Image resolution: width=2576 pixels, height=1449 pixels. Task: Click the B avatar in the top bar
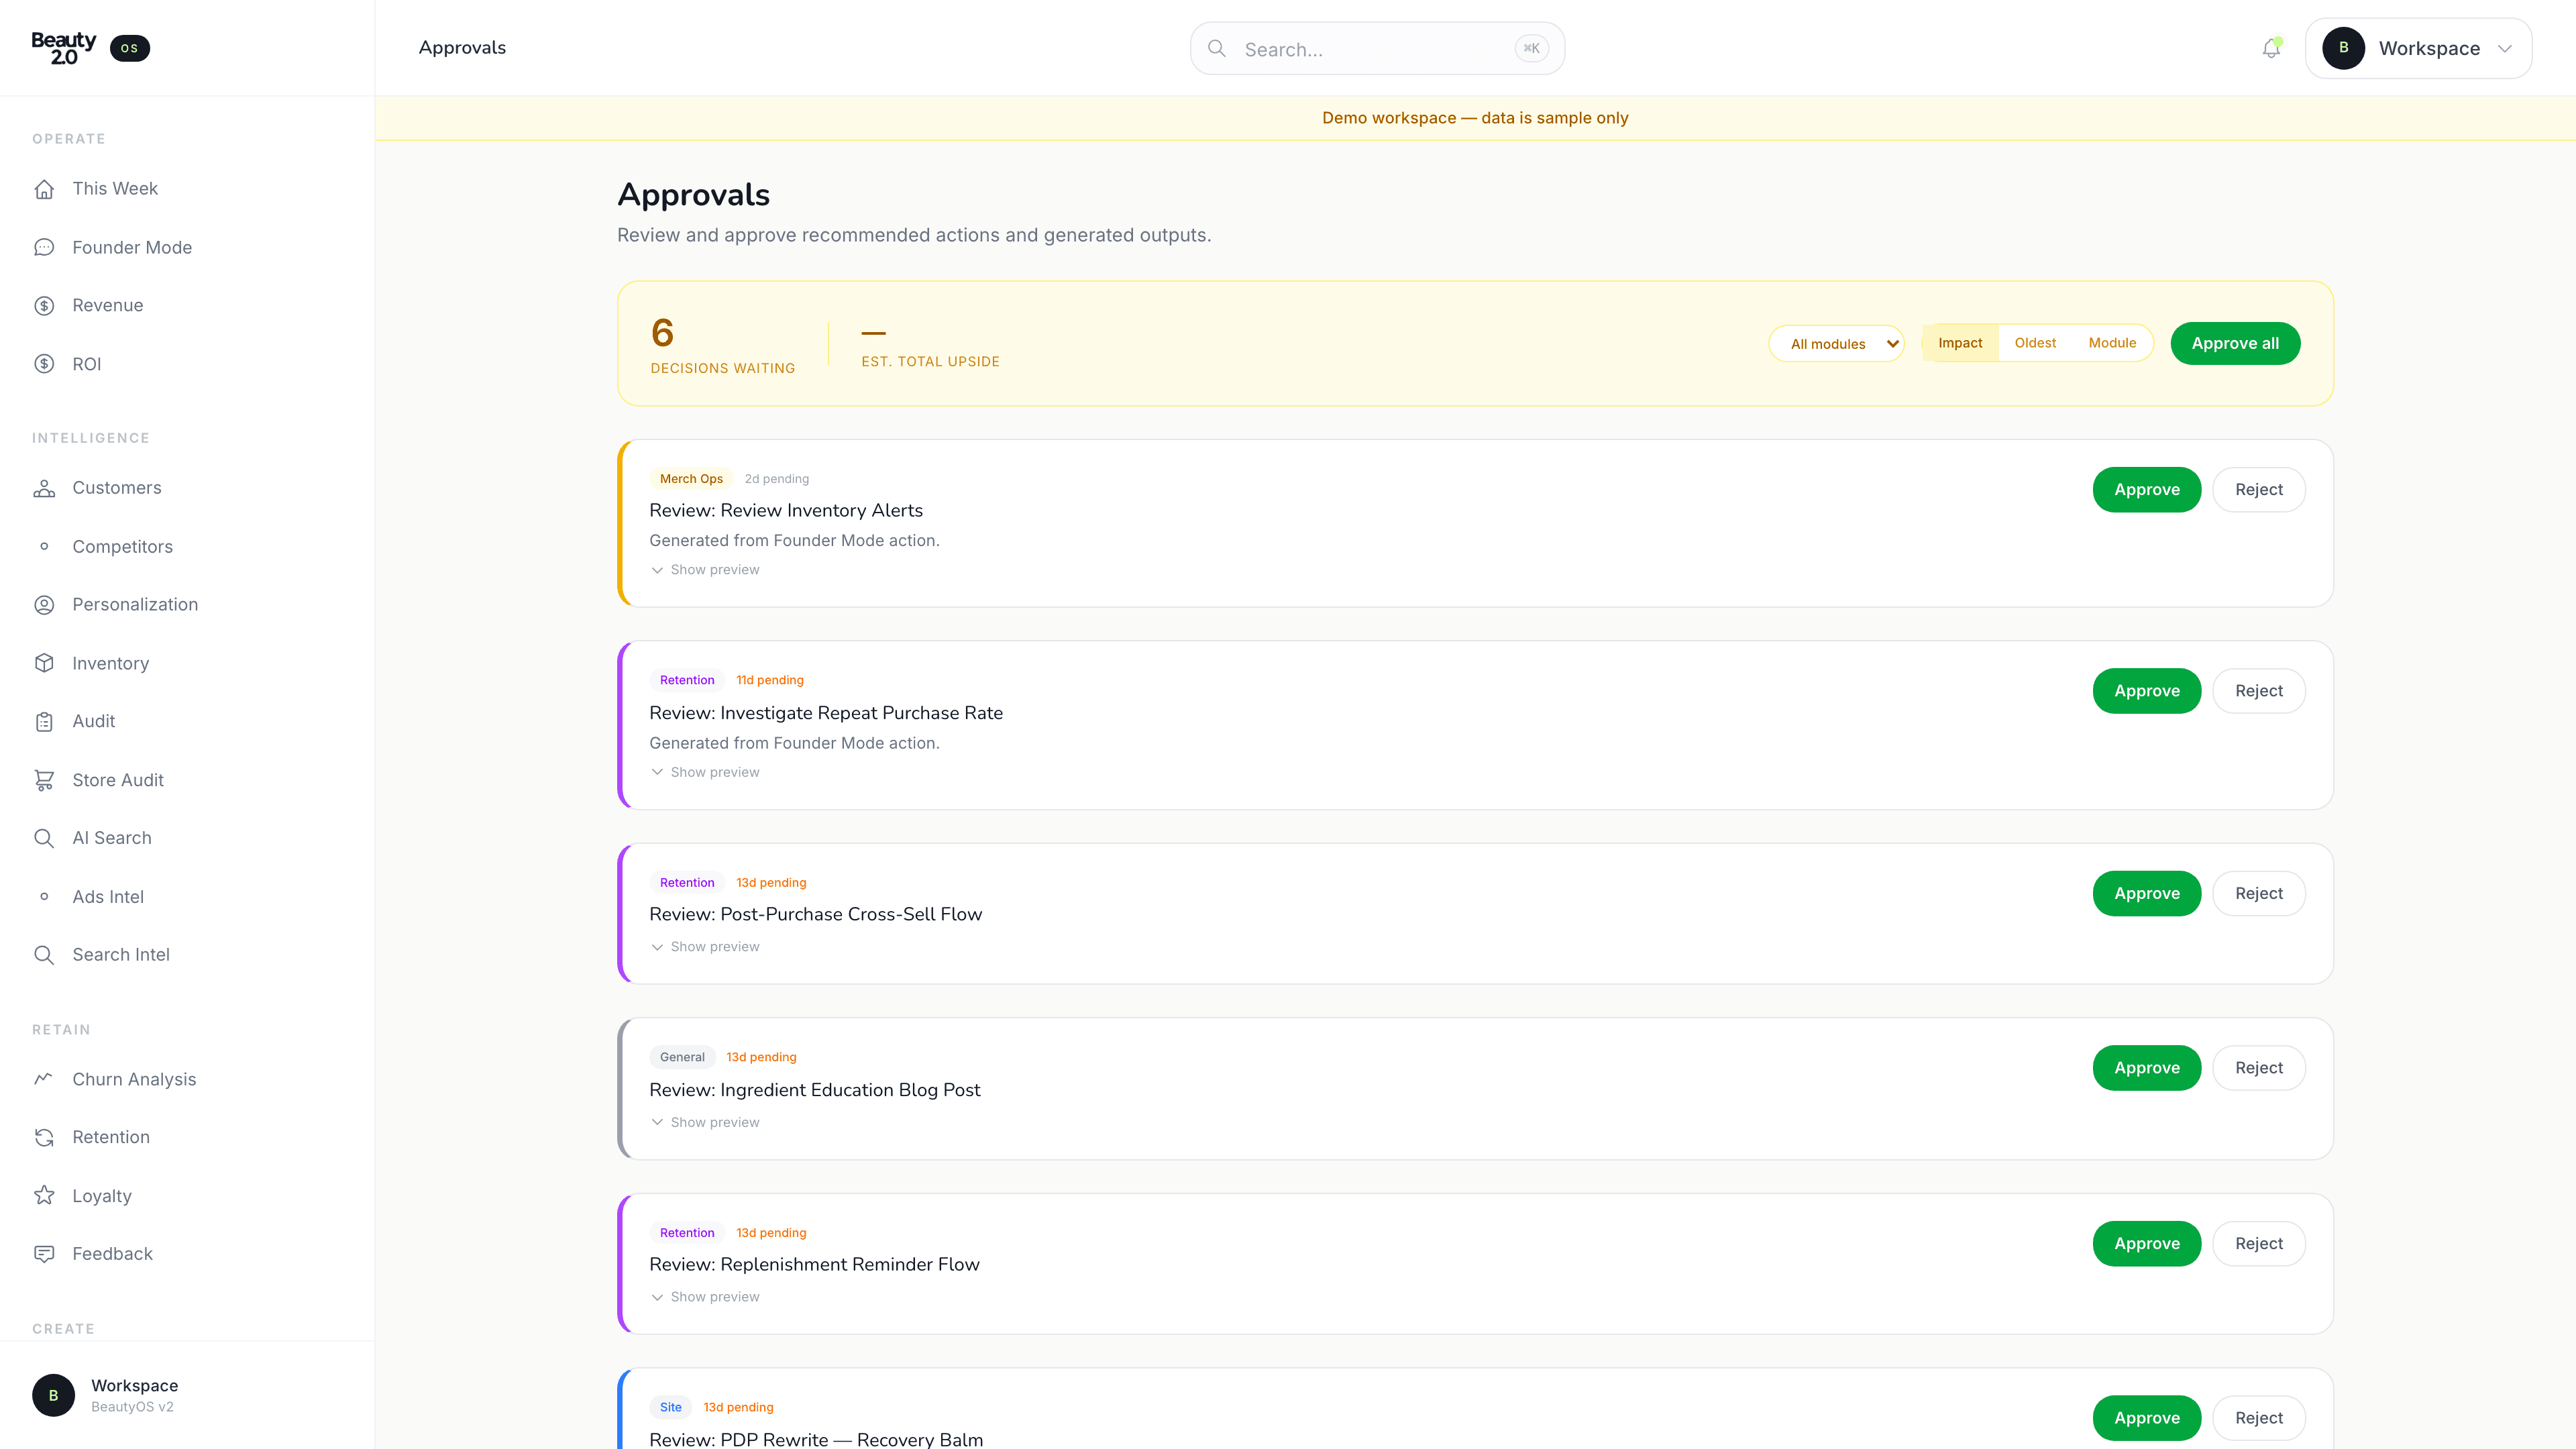click(2343, 48)
